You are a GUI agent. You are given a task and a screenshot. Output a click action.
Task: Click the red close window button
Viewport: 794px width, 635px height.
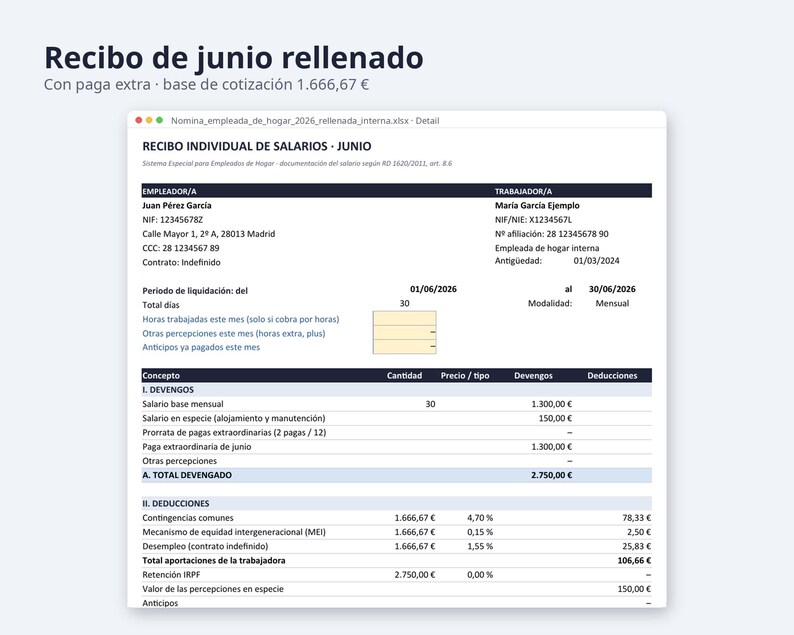pos(139,120)
